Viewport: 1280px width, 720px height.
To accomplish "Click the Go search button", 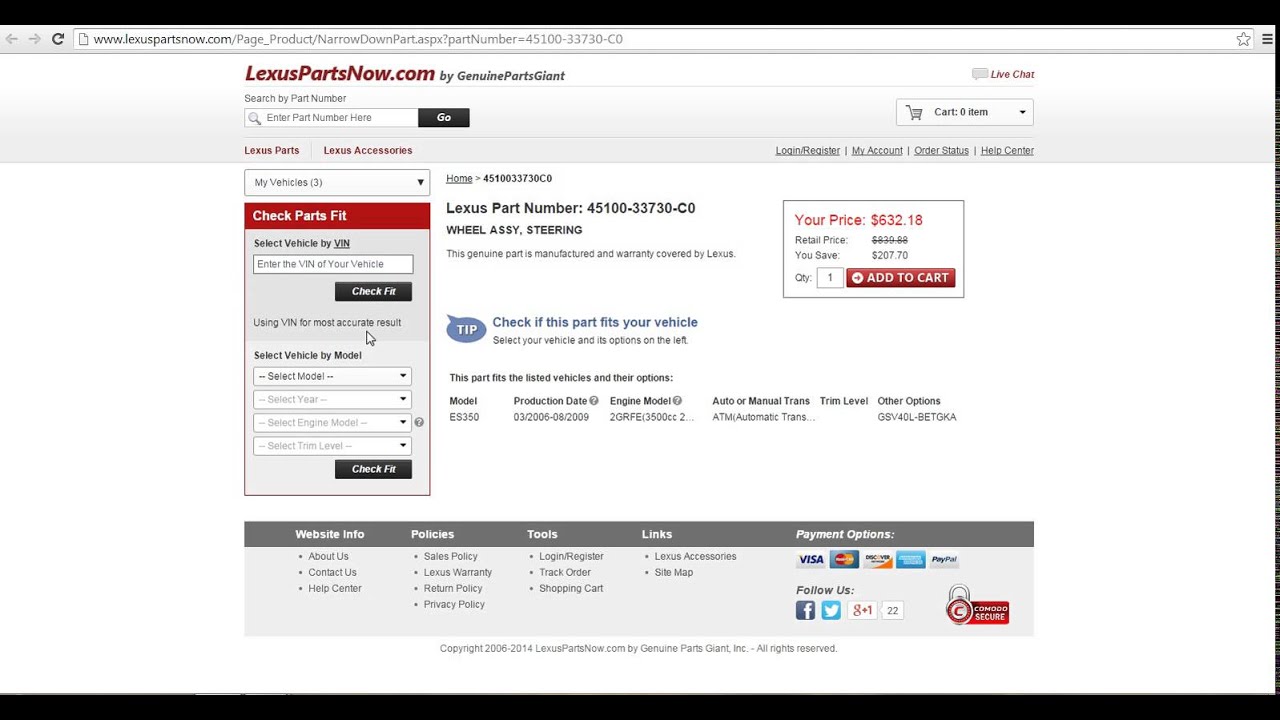I will [444, 118].
